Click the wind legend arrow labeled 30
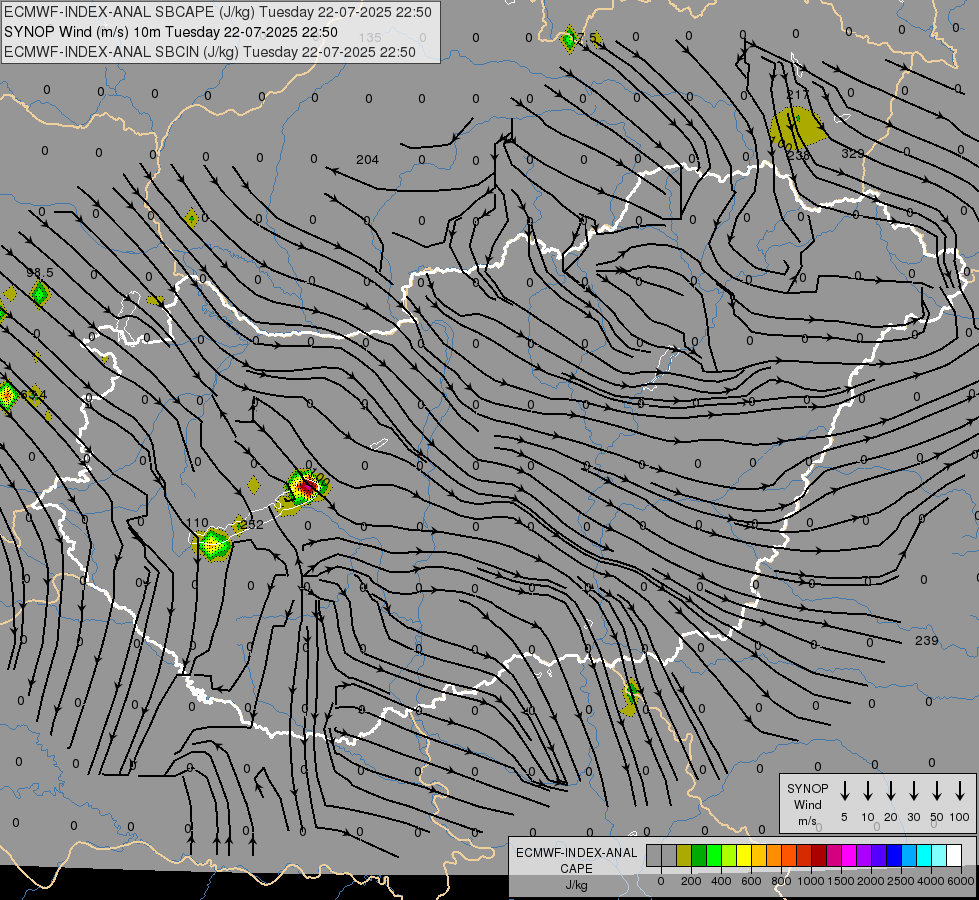Image resolution: width=979 pixels, height=900 pixels. [913, 791]
